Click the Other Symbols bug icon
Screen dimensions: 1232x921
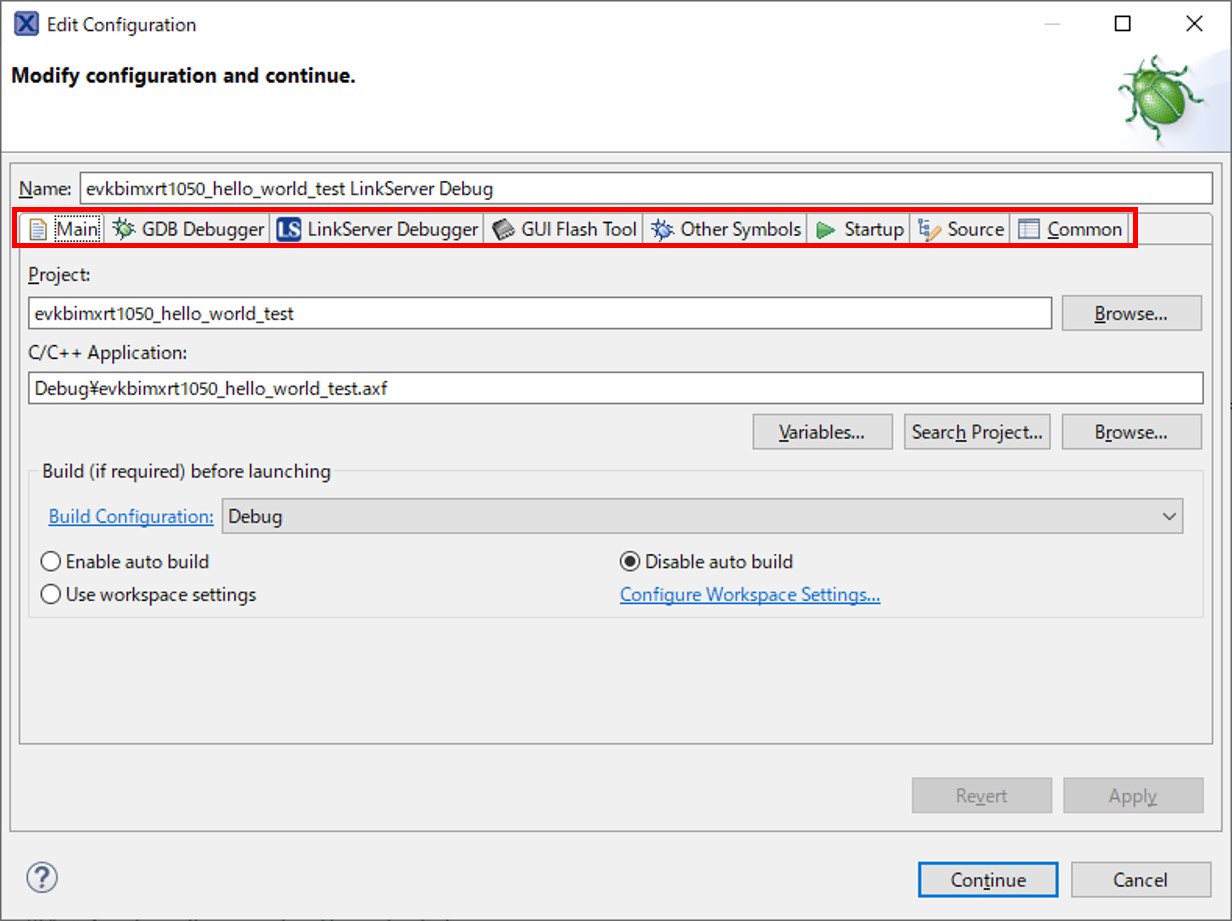[x=662, y=229]
